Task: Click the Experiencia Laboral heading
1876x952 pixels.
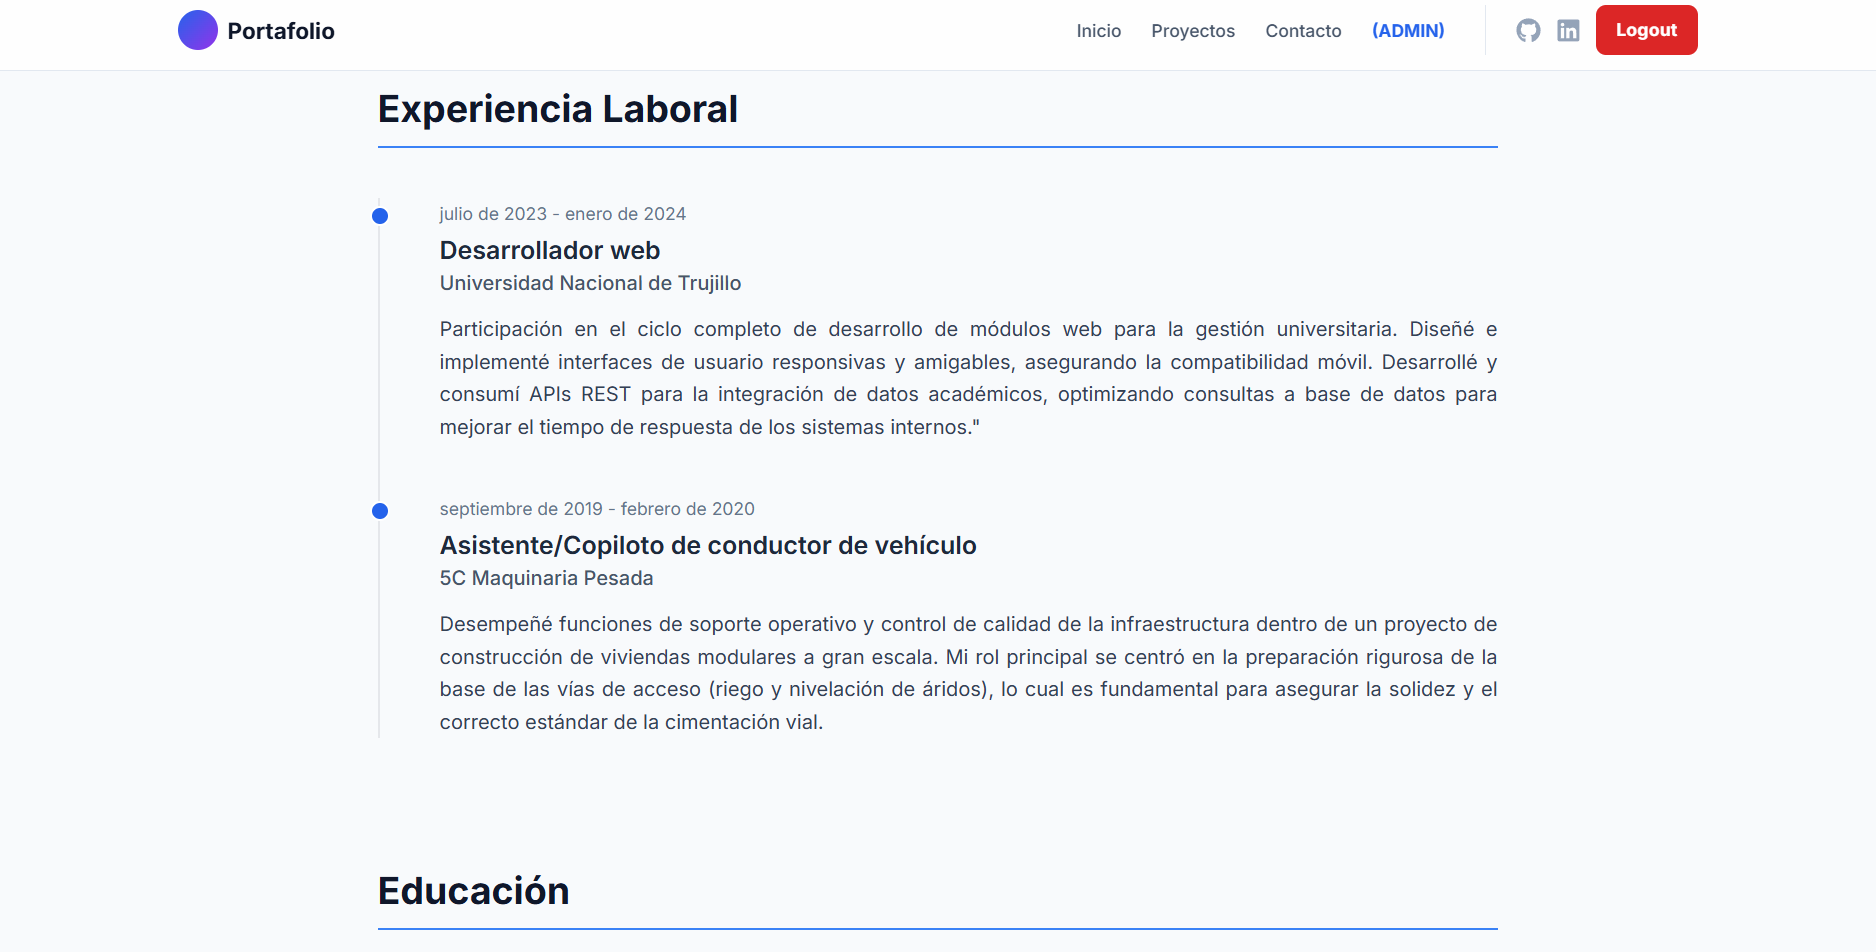Action: coord(557,109)
